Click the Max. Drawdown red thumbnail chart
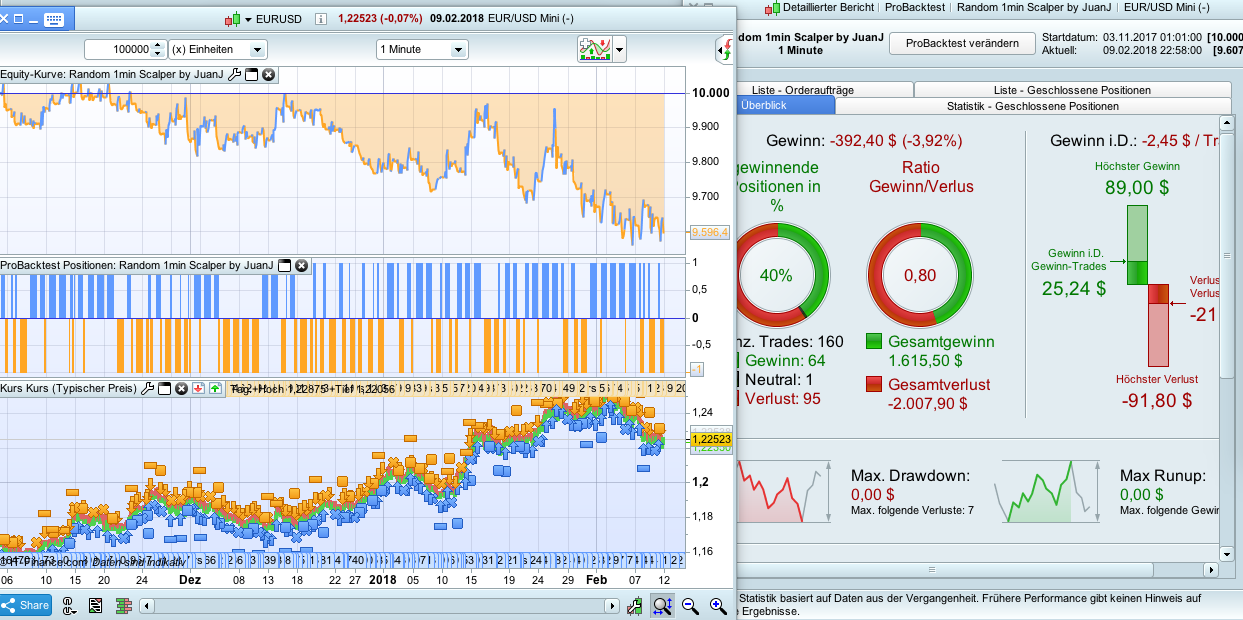 (x=782, y=491)
